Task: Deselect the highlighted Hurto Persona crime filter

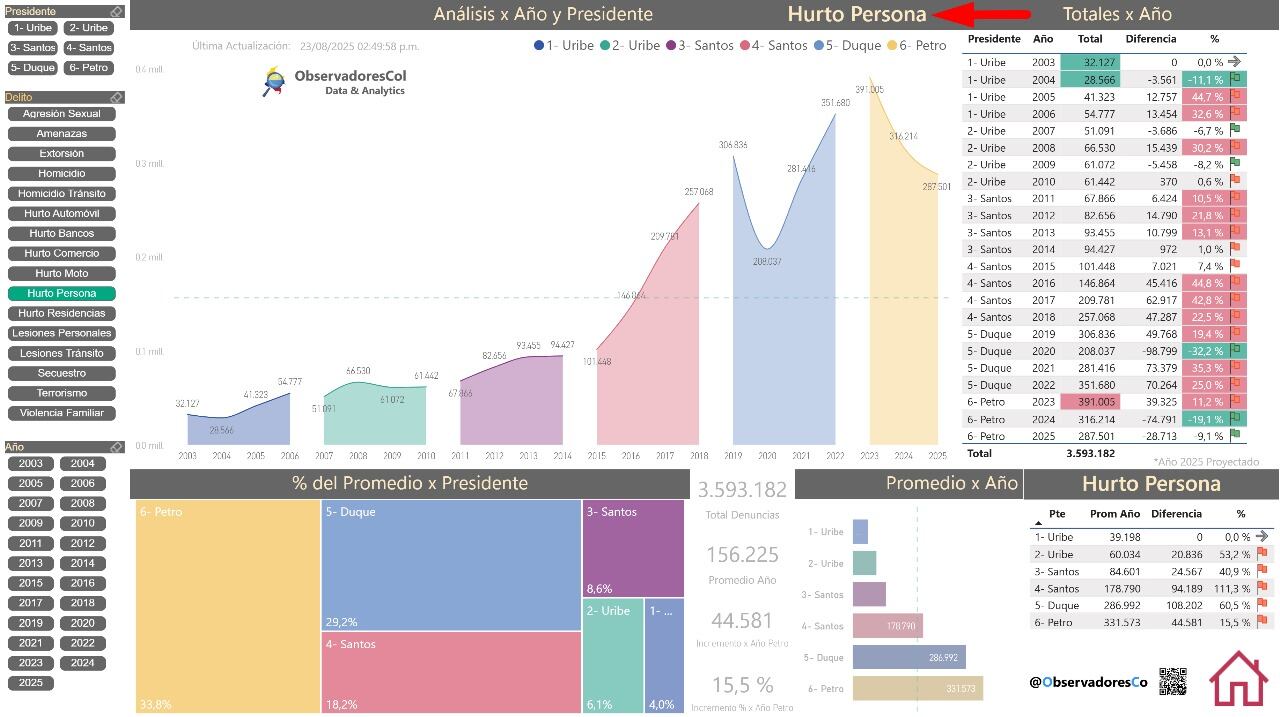Action: tap(62, 294)
